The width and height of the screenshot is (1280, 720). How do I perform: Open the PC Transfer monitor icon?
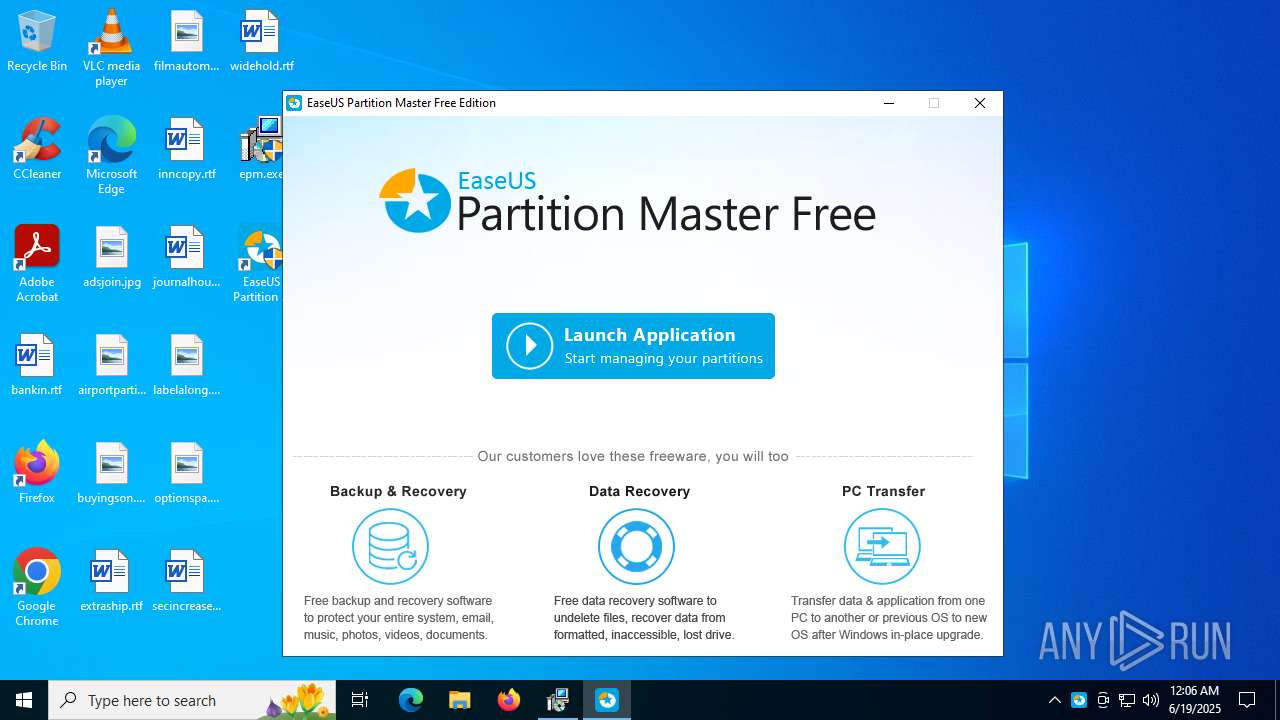(x=882, y=546)
